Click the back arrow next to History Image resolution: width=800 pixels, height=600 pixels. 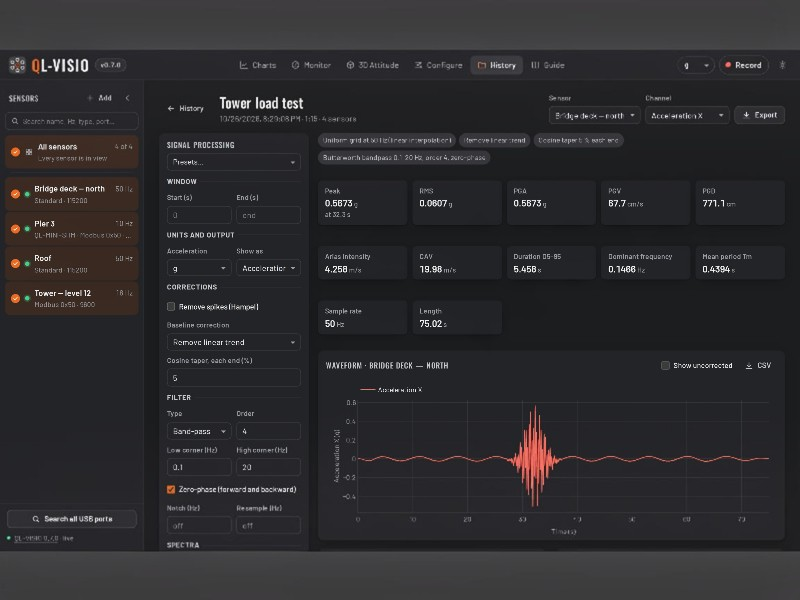pyautogui.click(x=171, y=109)
